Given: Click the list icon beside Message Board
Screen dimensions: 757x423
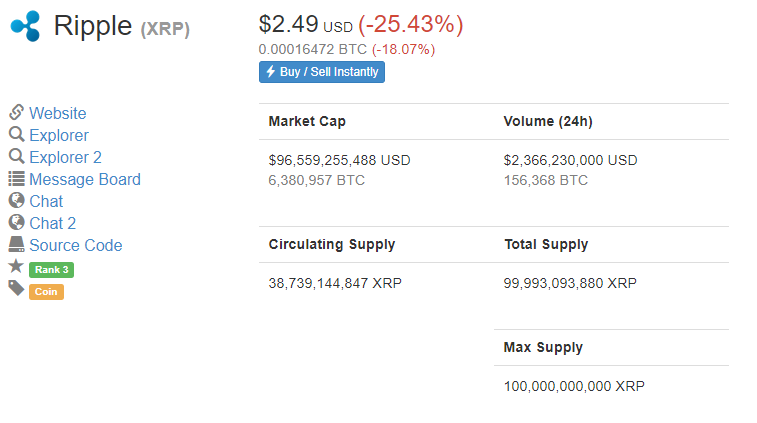Looking at the screenshot, I should point(16,179).
